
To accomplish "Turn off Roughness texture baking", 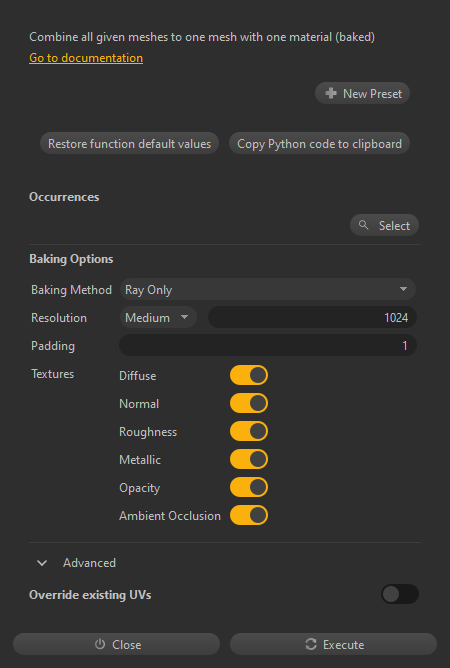I will [x=249, y=431].
